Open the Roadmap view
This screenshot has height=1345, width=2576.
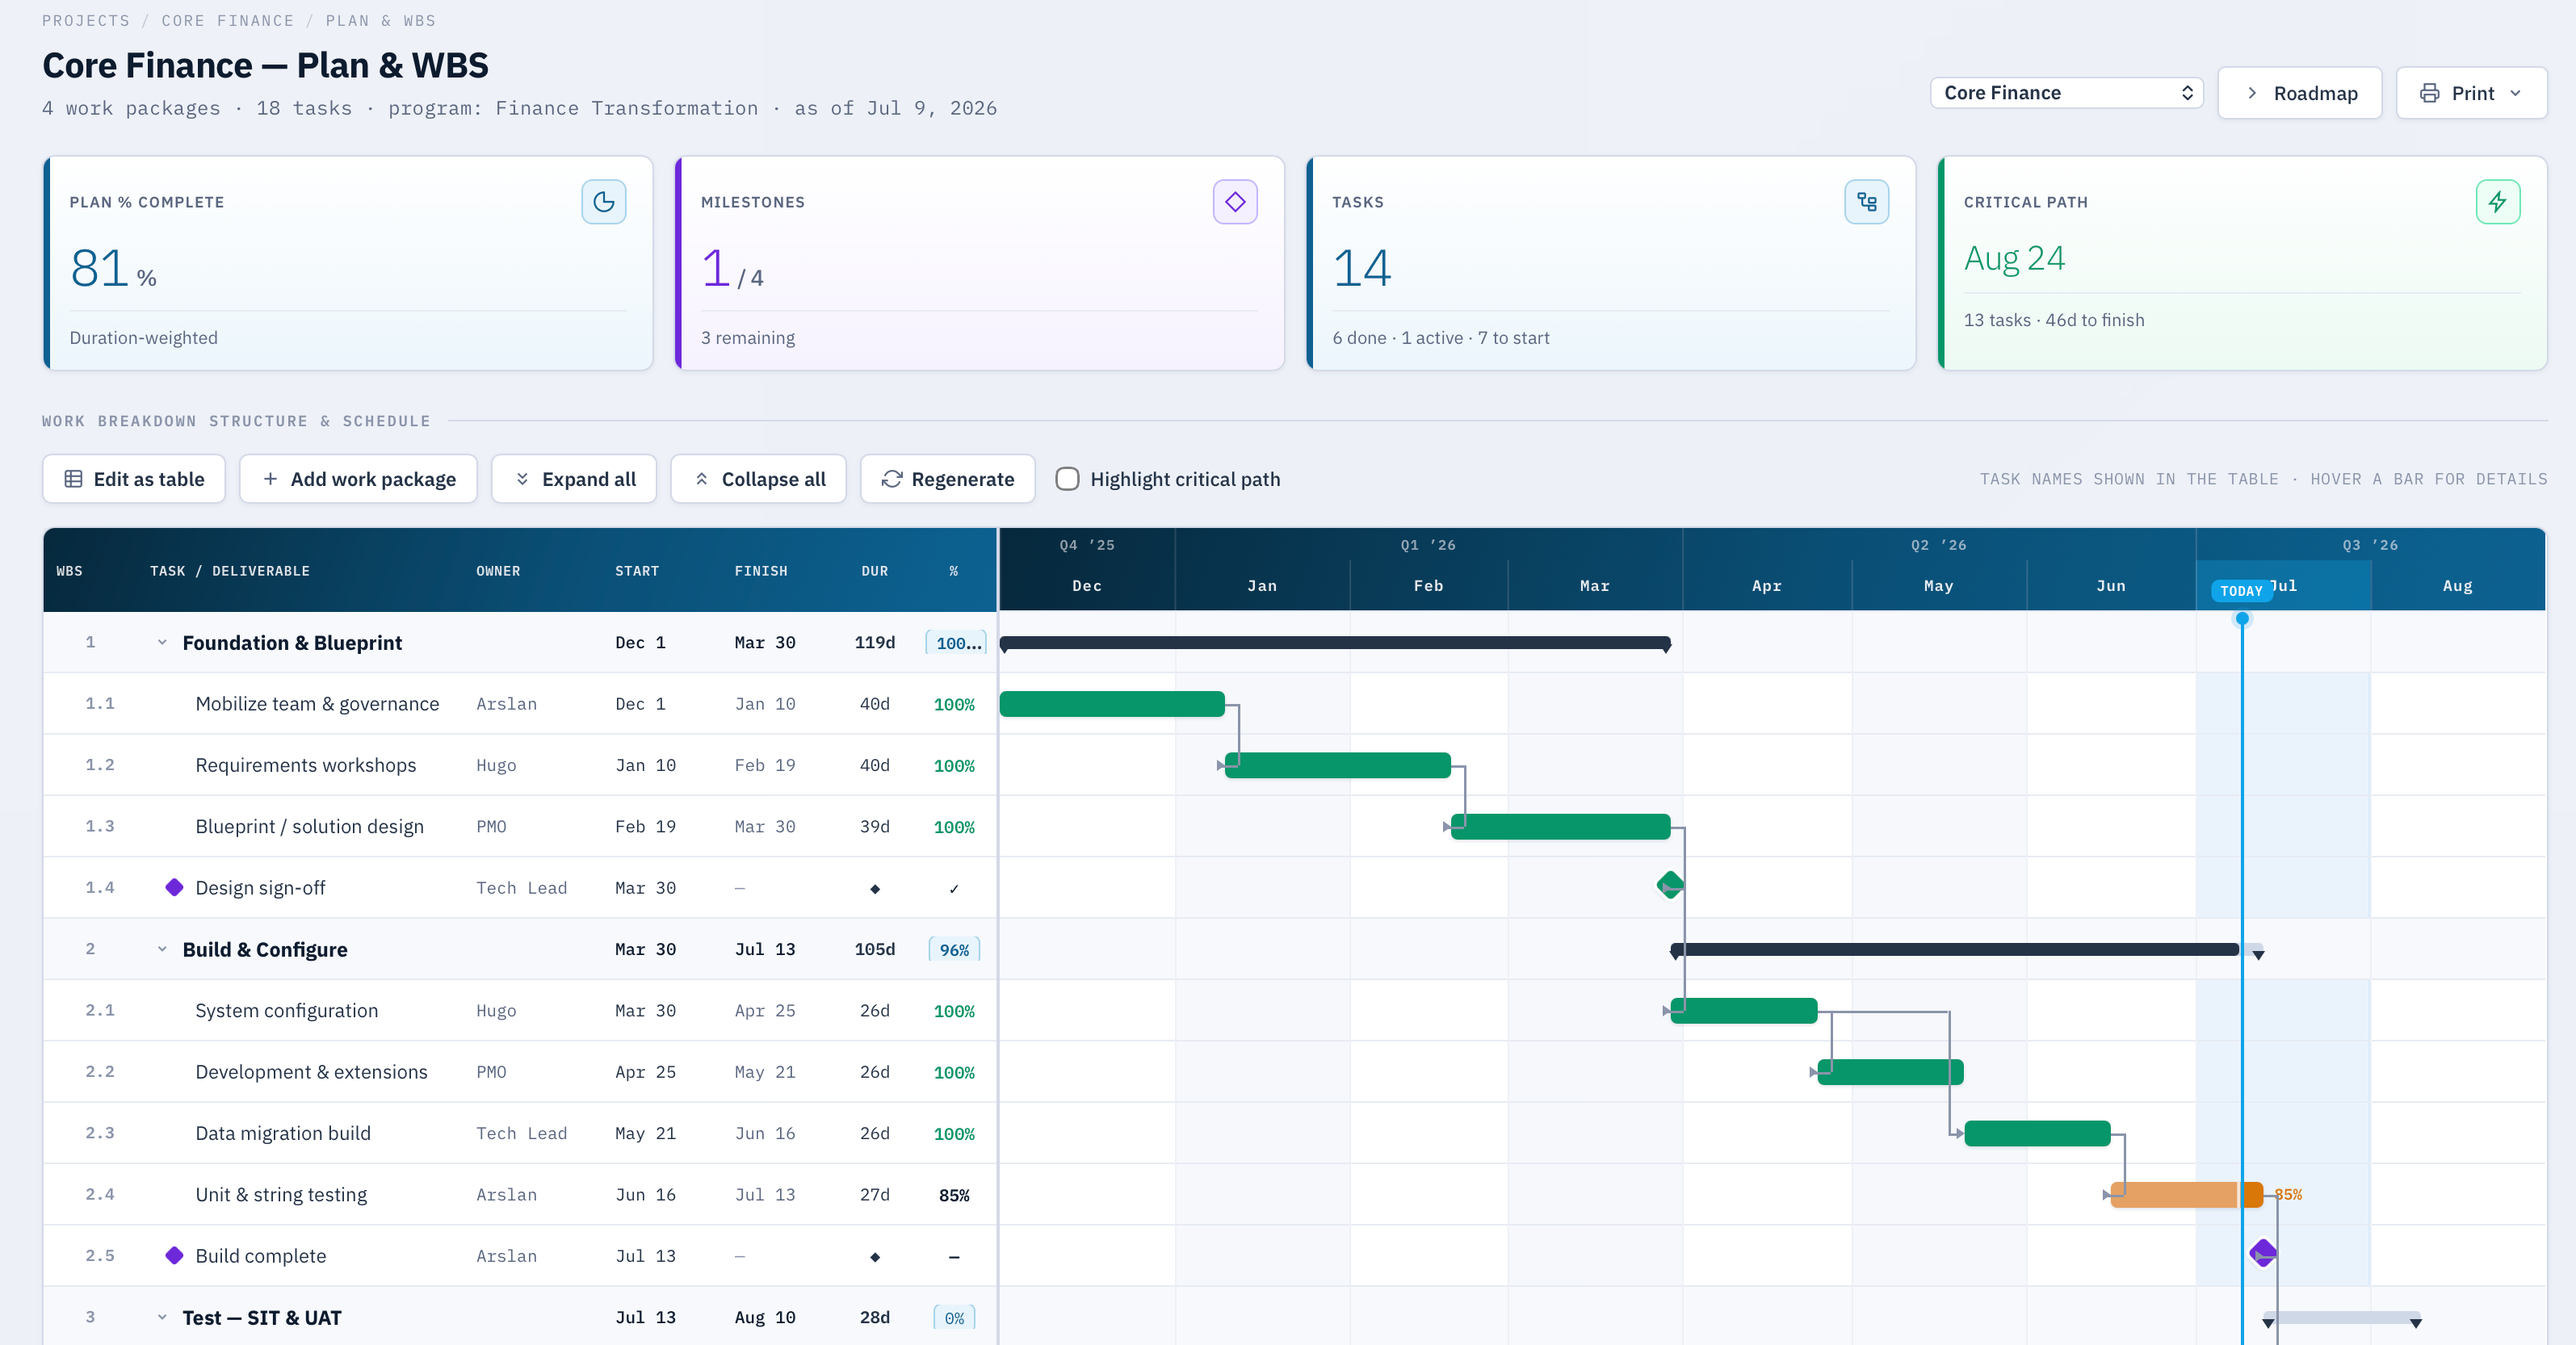(2299, 93)
